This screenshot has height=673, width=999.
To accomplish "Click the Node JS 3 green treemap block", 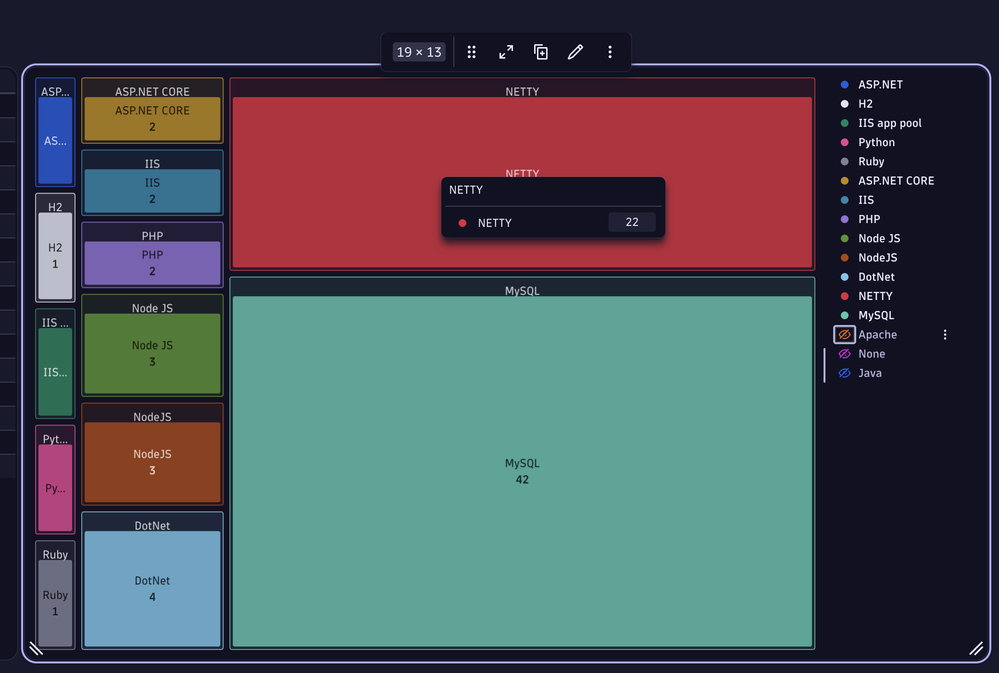I will tap(152, 353).
